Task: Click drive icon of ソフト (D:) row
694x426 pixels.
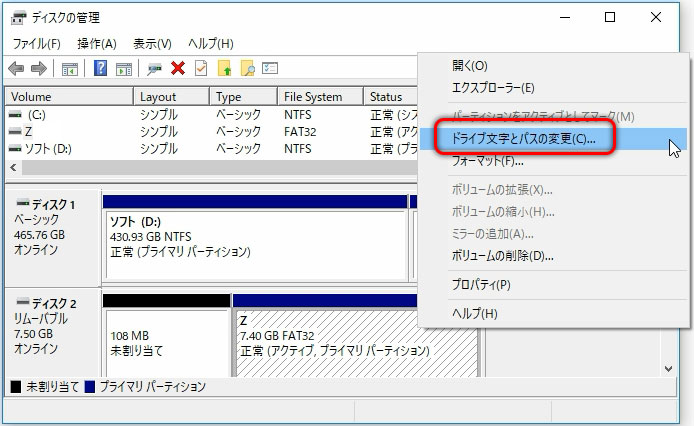Action: click(15, 149)
